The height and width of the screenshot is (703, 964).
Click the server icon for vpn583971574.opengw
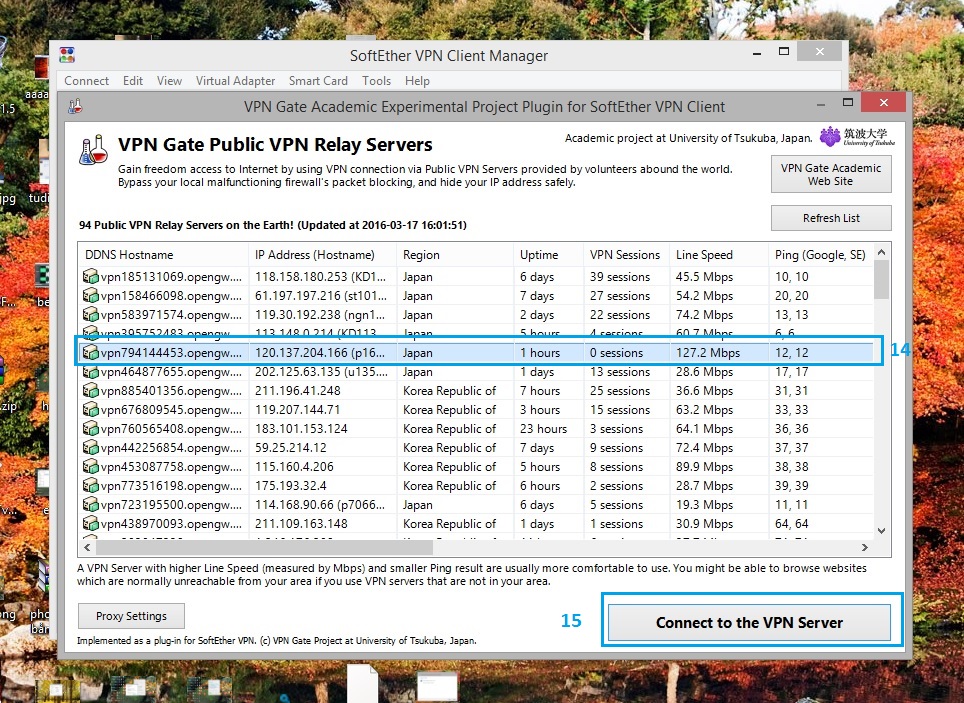pos(90,315)
